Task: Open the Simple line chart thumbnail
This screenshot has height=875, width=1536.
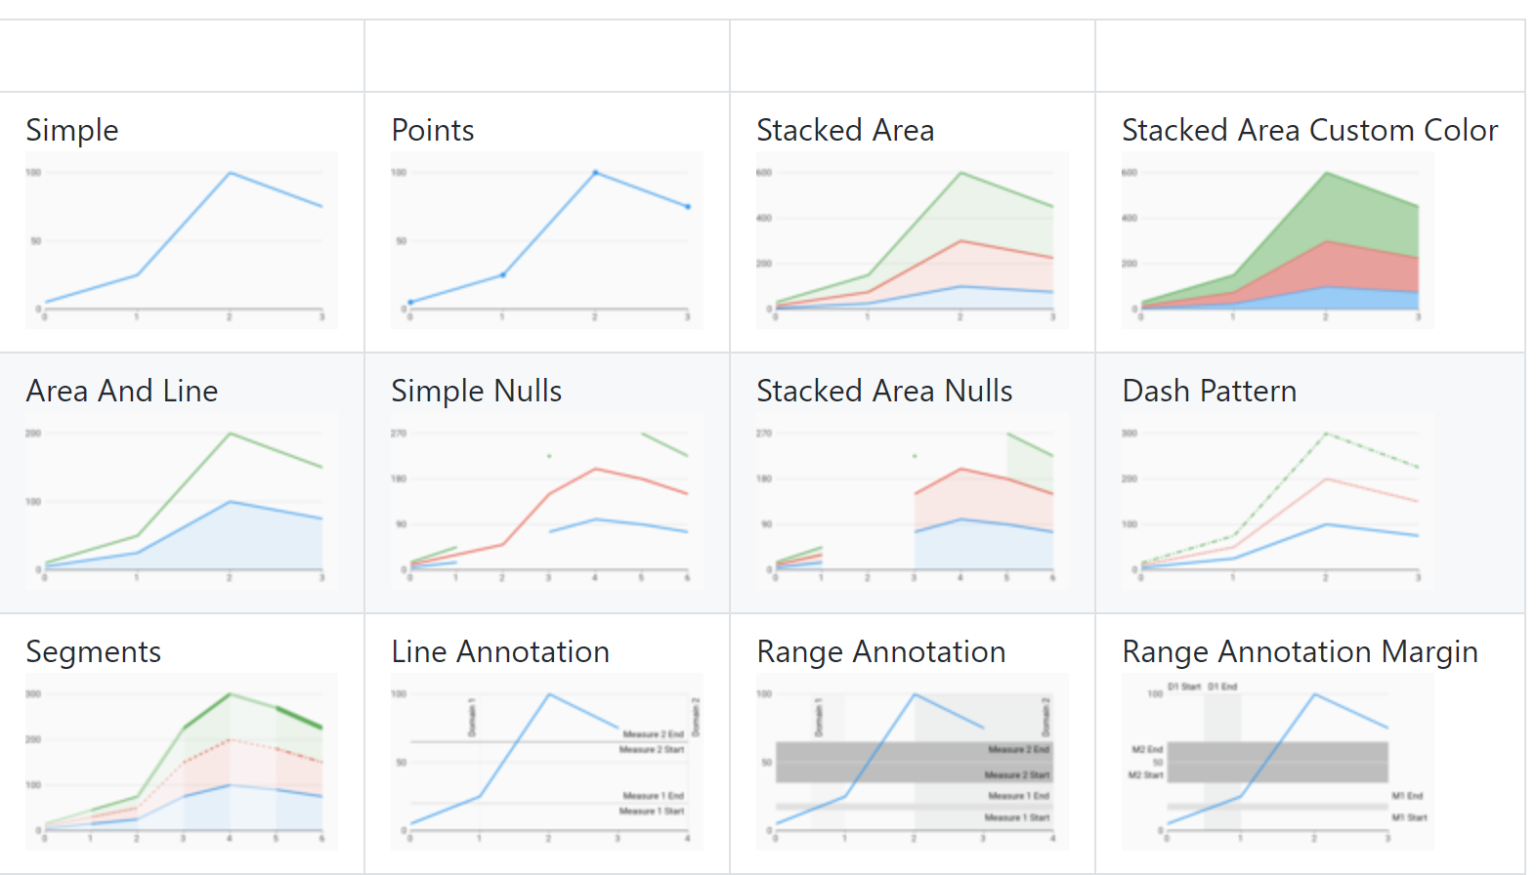Action: point(181,240)
